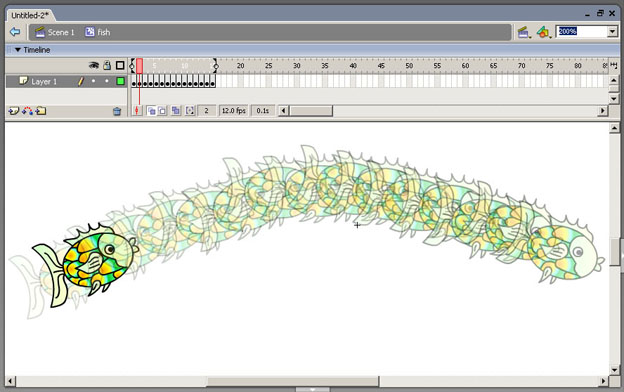This screenshot has width=624, height=392.
Task: Click the stage horizontal scrollbar thumb
Action: (292, 381)
